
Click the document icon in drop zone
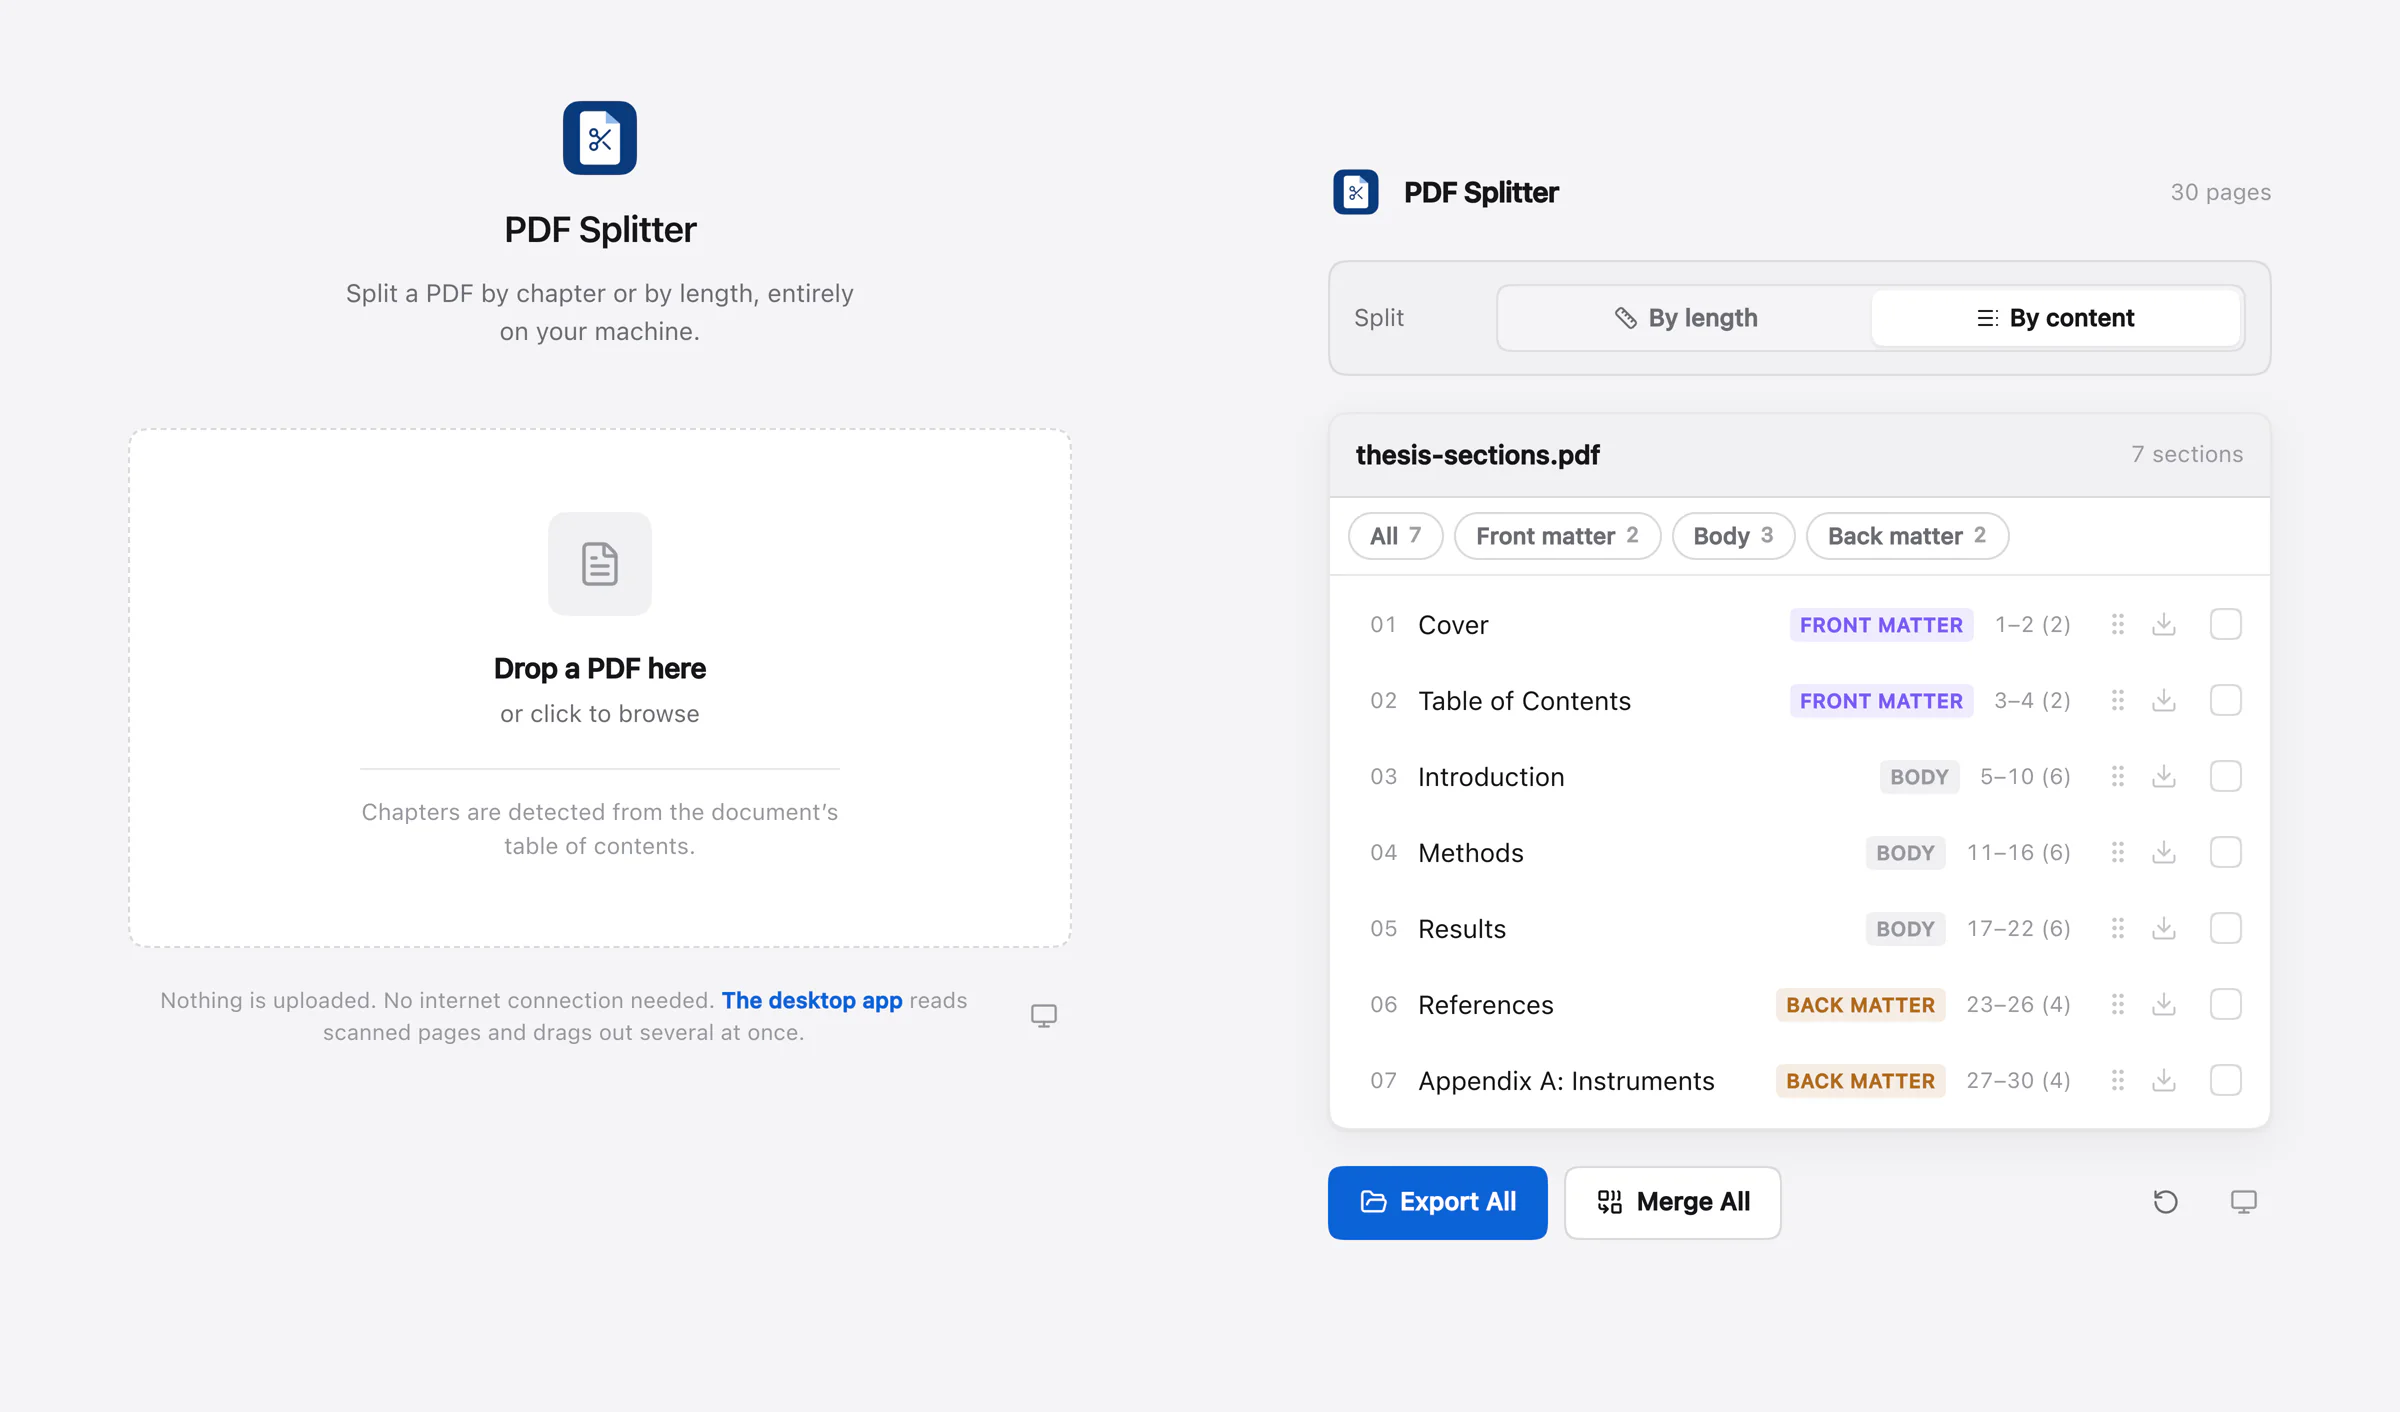[x=600, y=564]
